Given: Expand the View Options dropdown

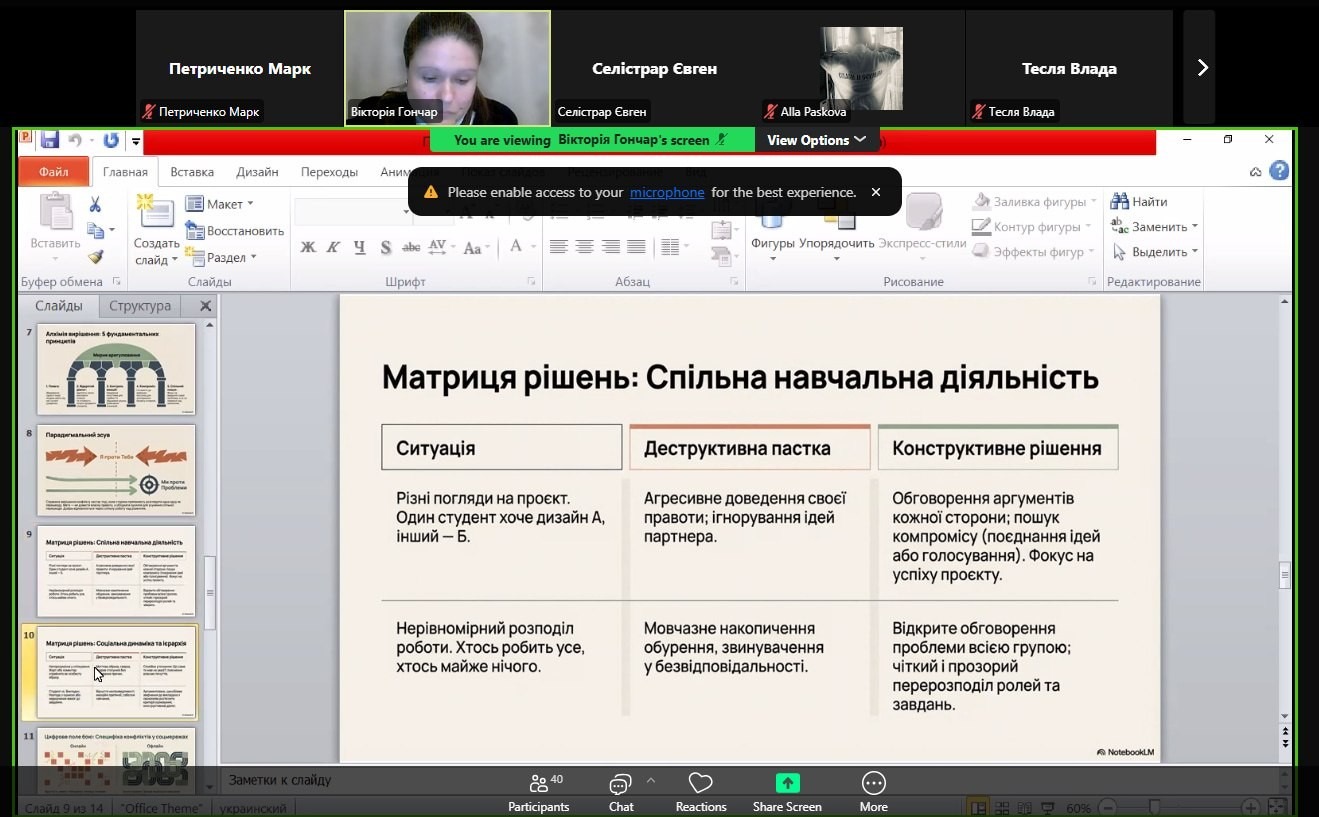Looking at the screenshot, I should (816, 140).
